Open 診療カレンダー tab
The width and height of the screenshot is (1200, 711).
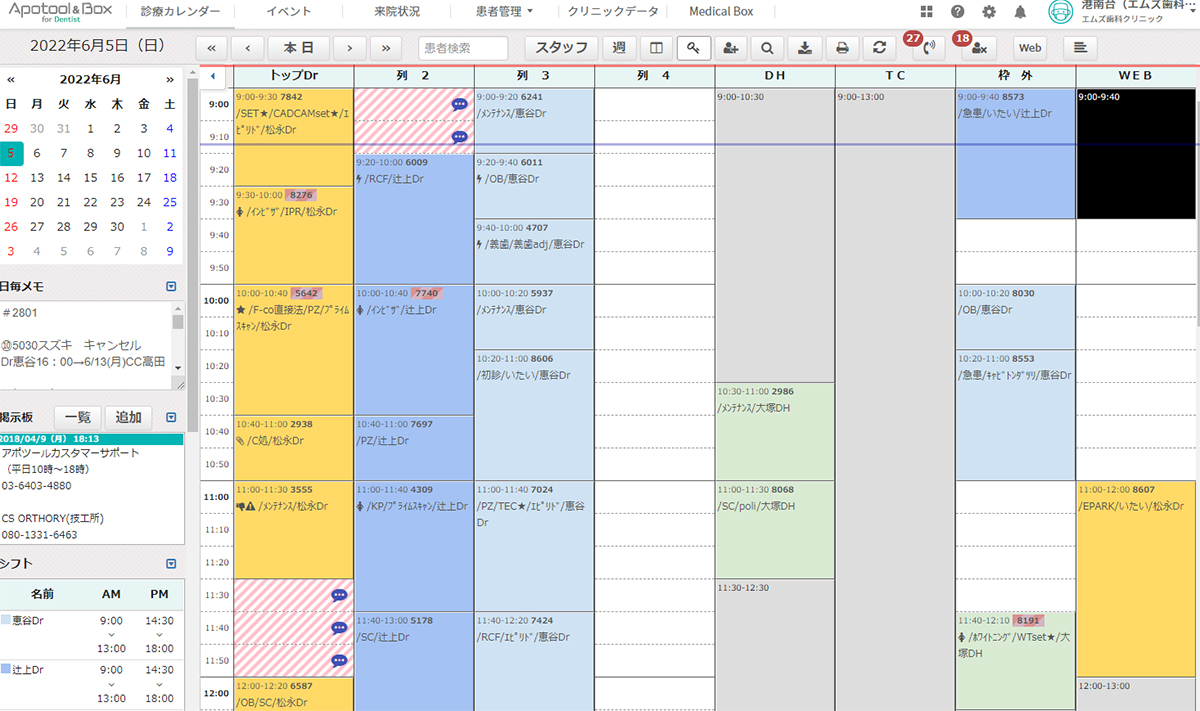click(x=181, y=12)
